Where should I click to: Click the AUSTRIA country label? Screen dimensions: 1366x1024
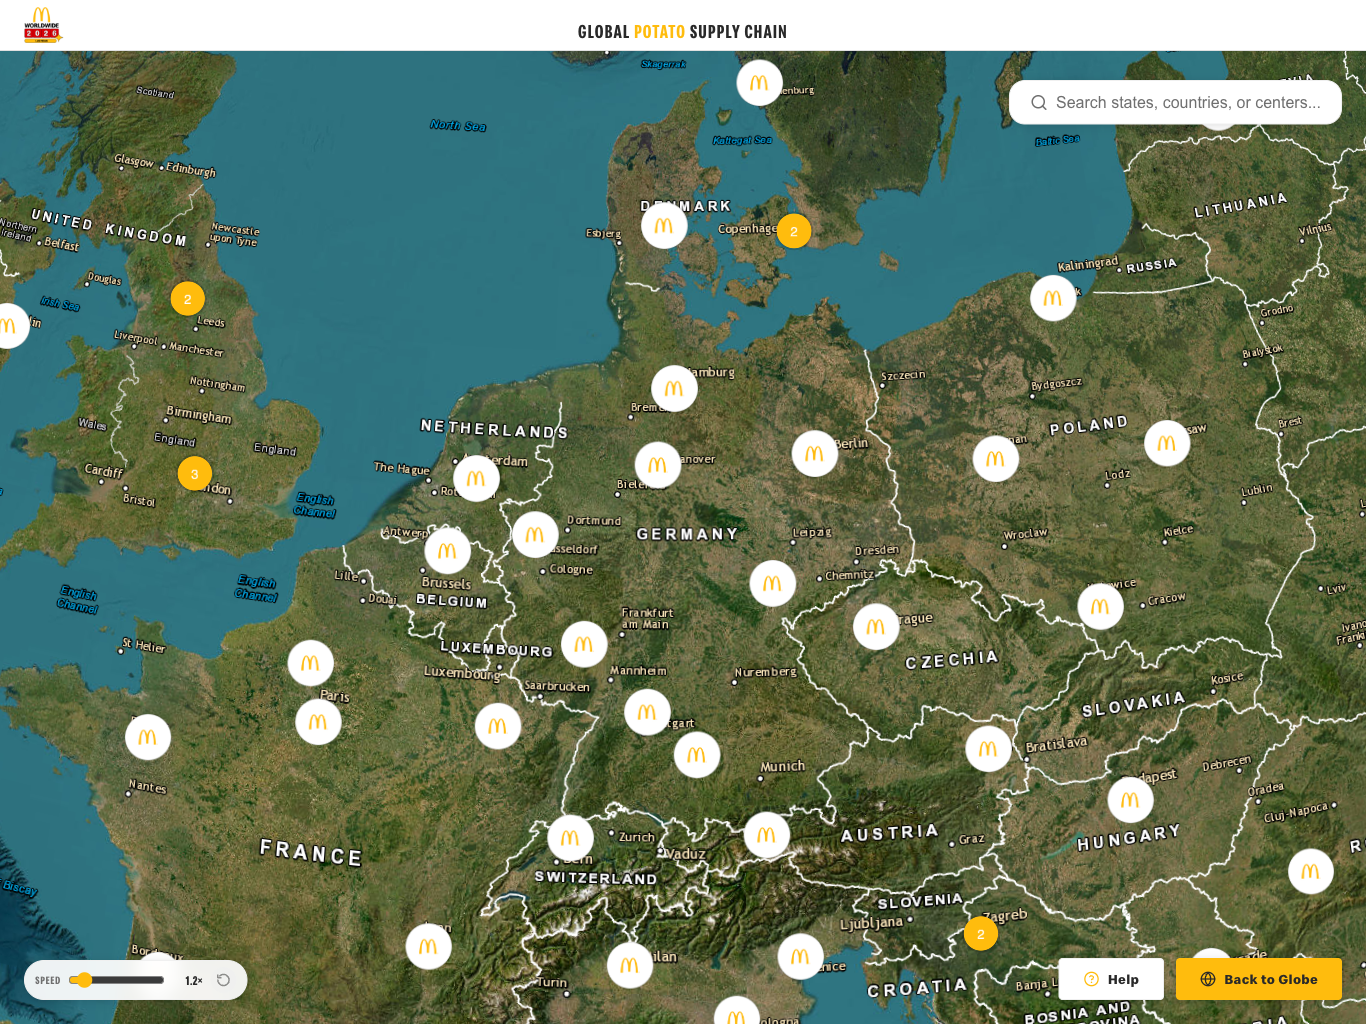[x=890, y=833]
